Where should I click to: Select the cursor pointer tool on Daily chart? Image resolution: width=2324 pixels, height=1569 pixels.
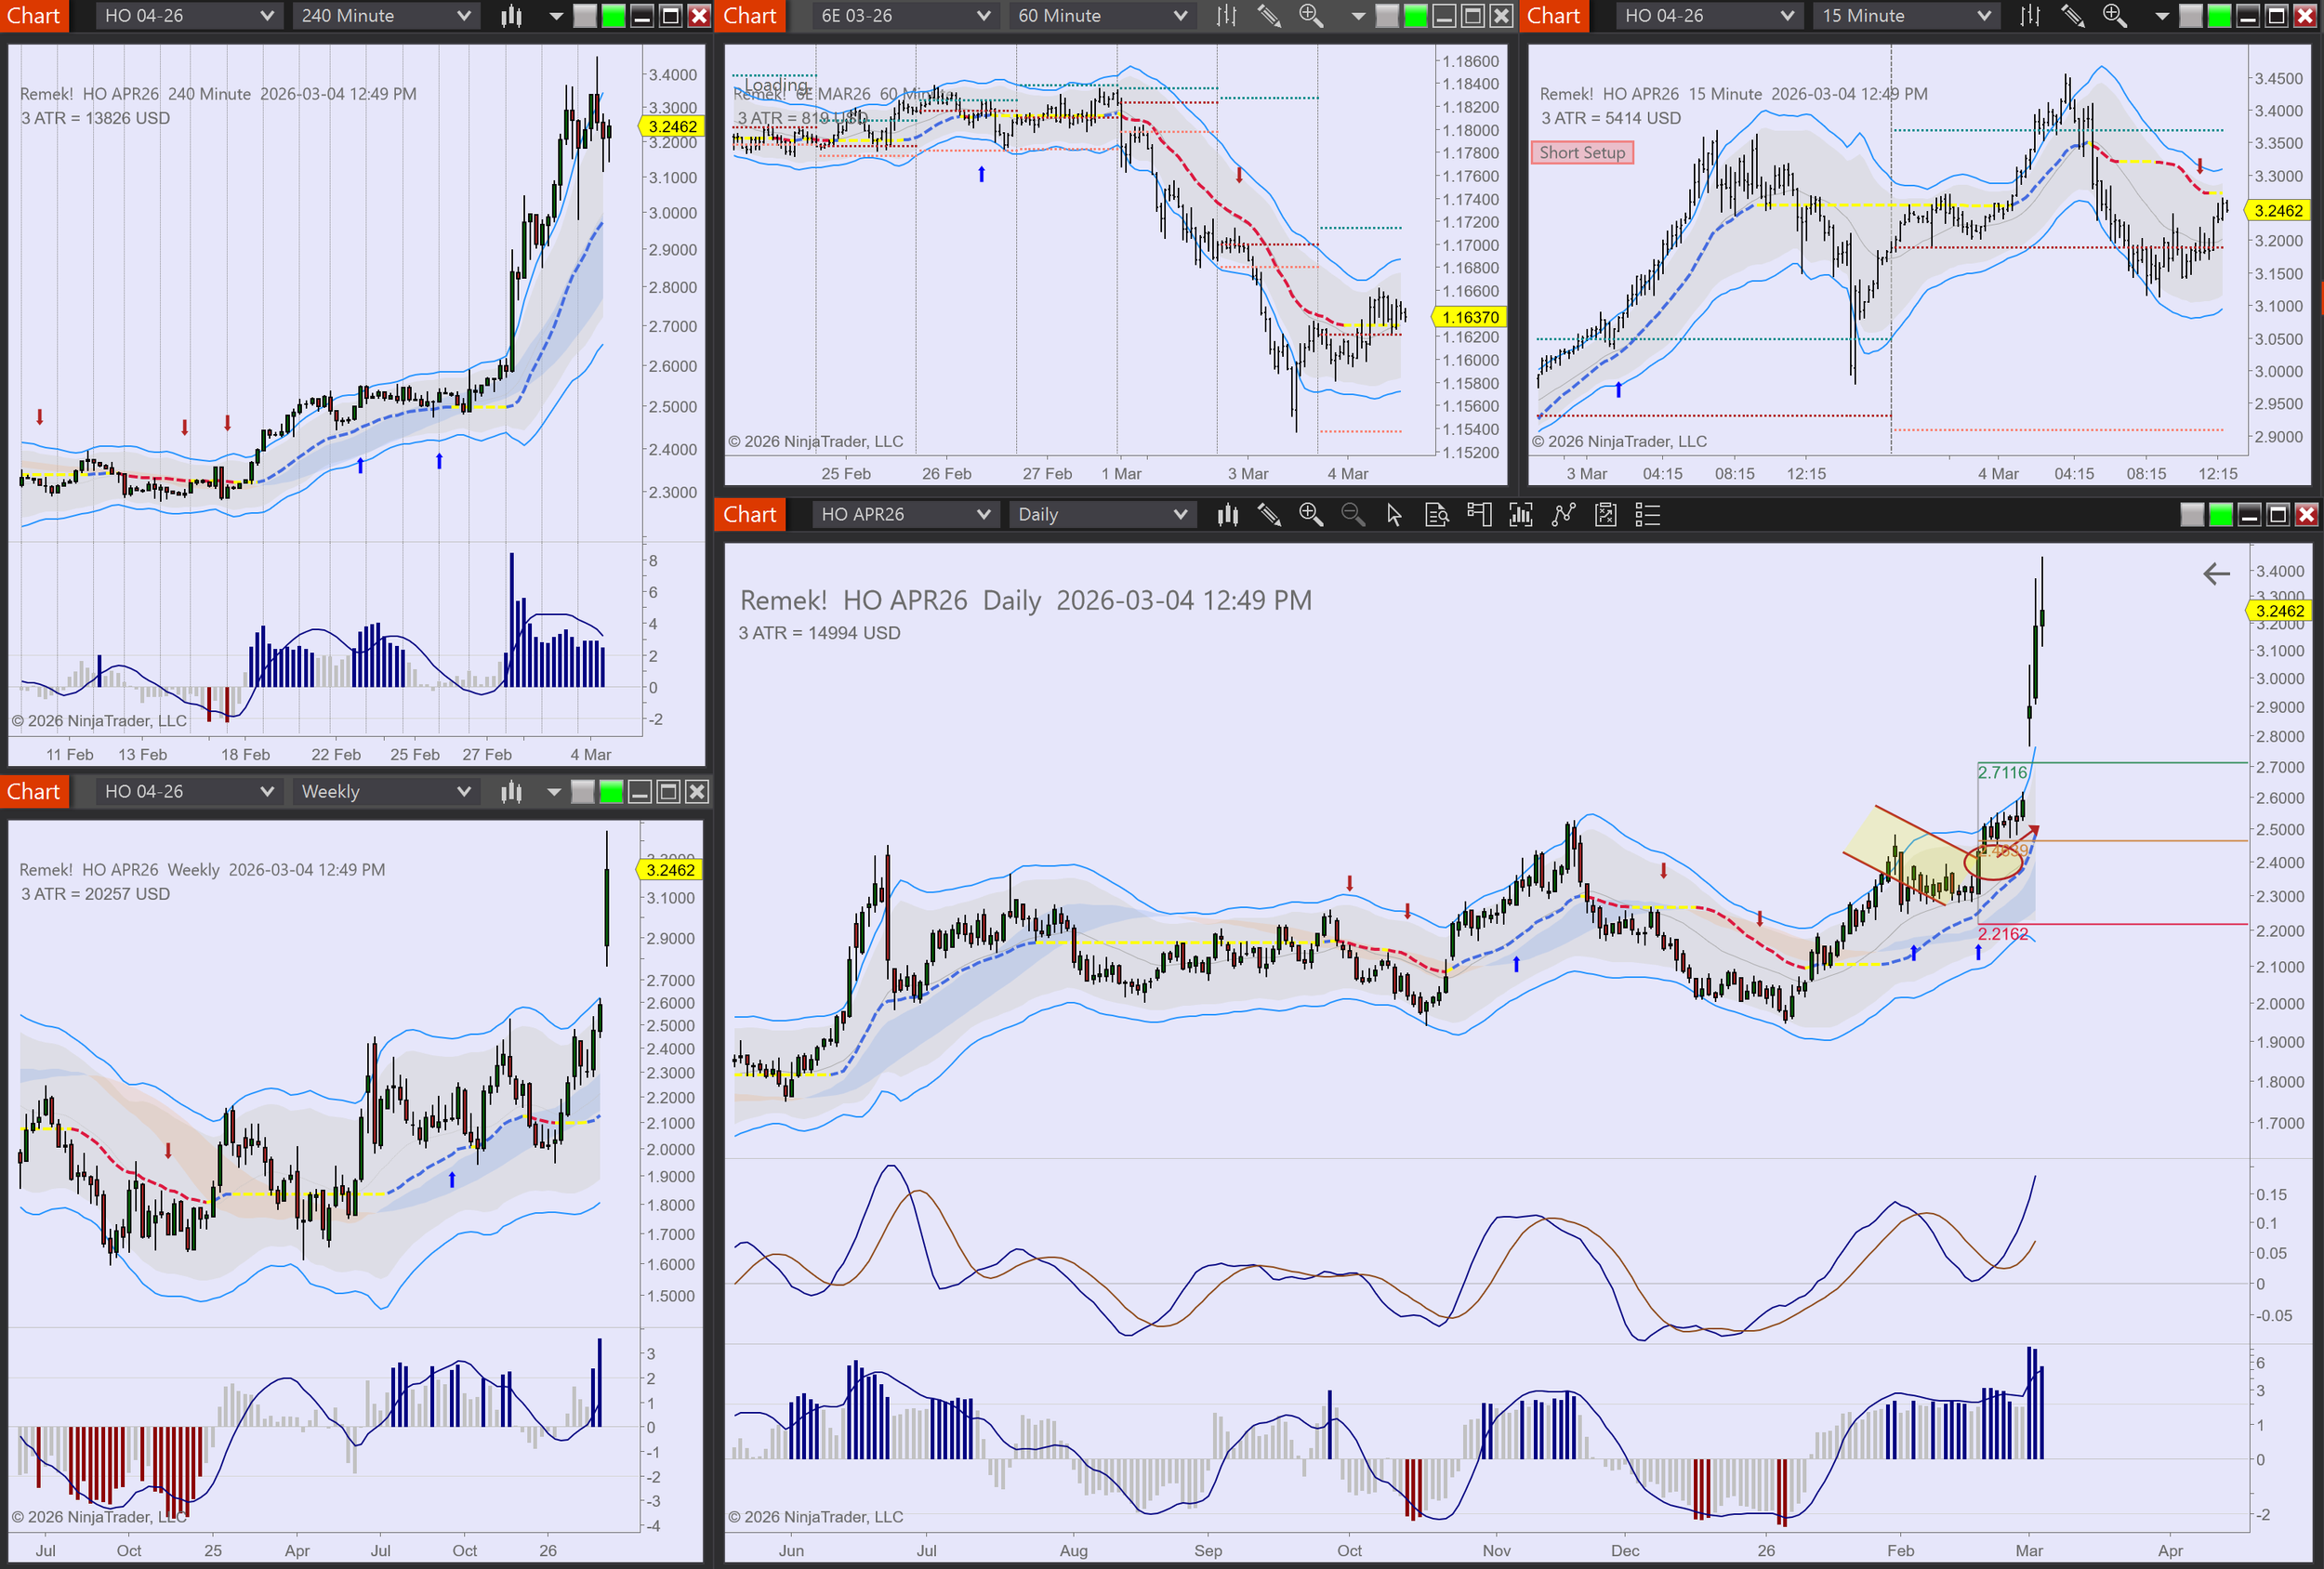click(1394, 514)
